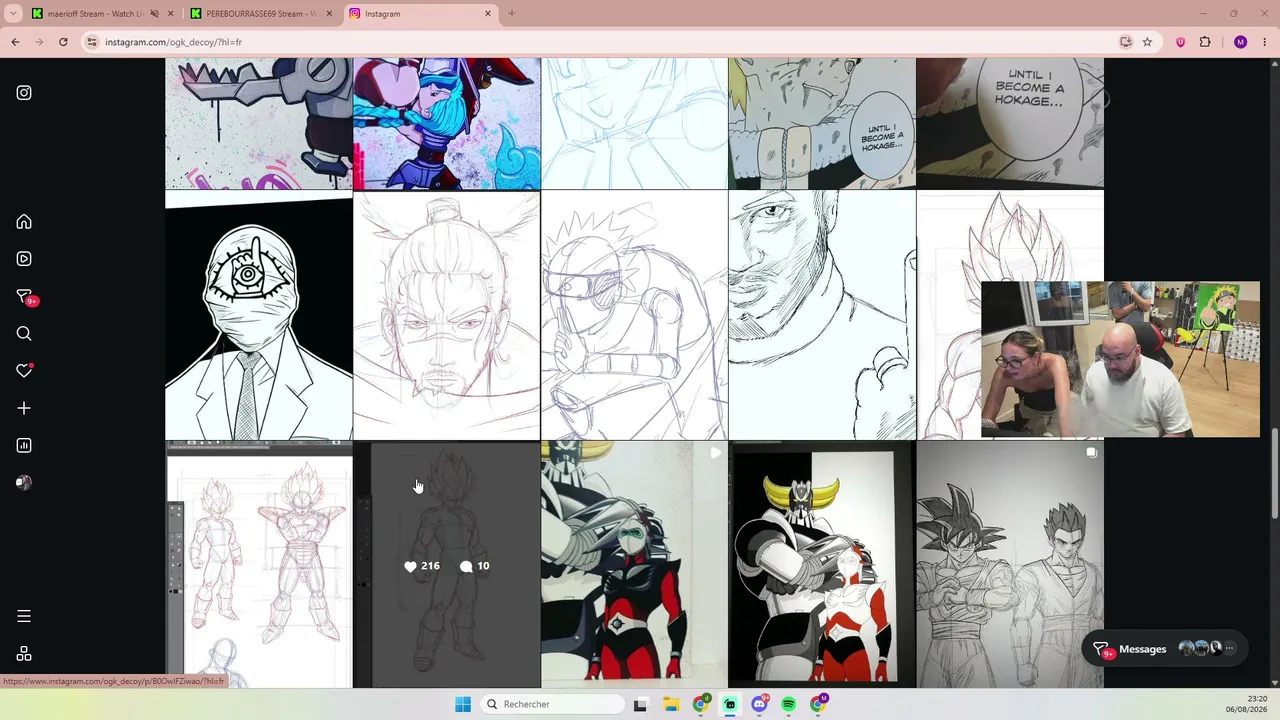Unmute the maerioff Stream tab audio icon
The width and height of the screenshot is (1280, 720).
(x=154, y=14)
